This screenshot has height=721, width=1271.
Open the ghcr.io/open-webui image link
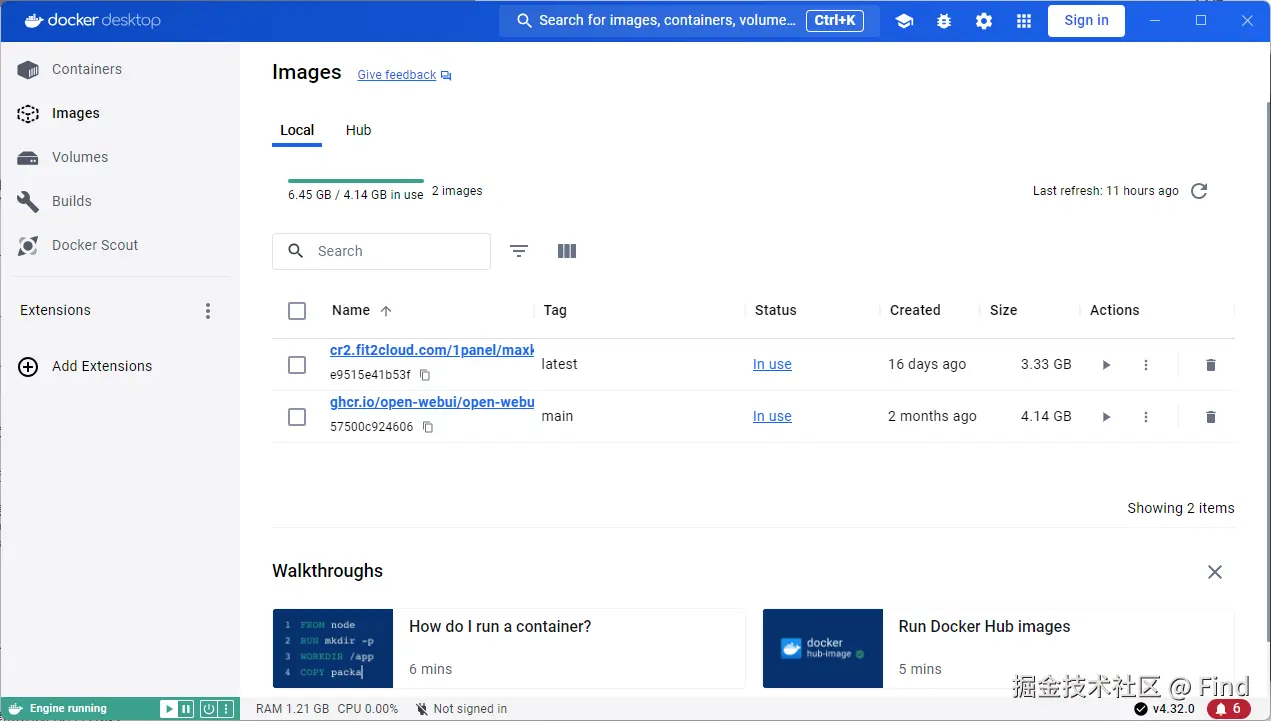[432, 403]
